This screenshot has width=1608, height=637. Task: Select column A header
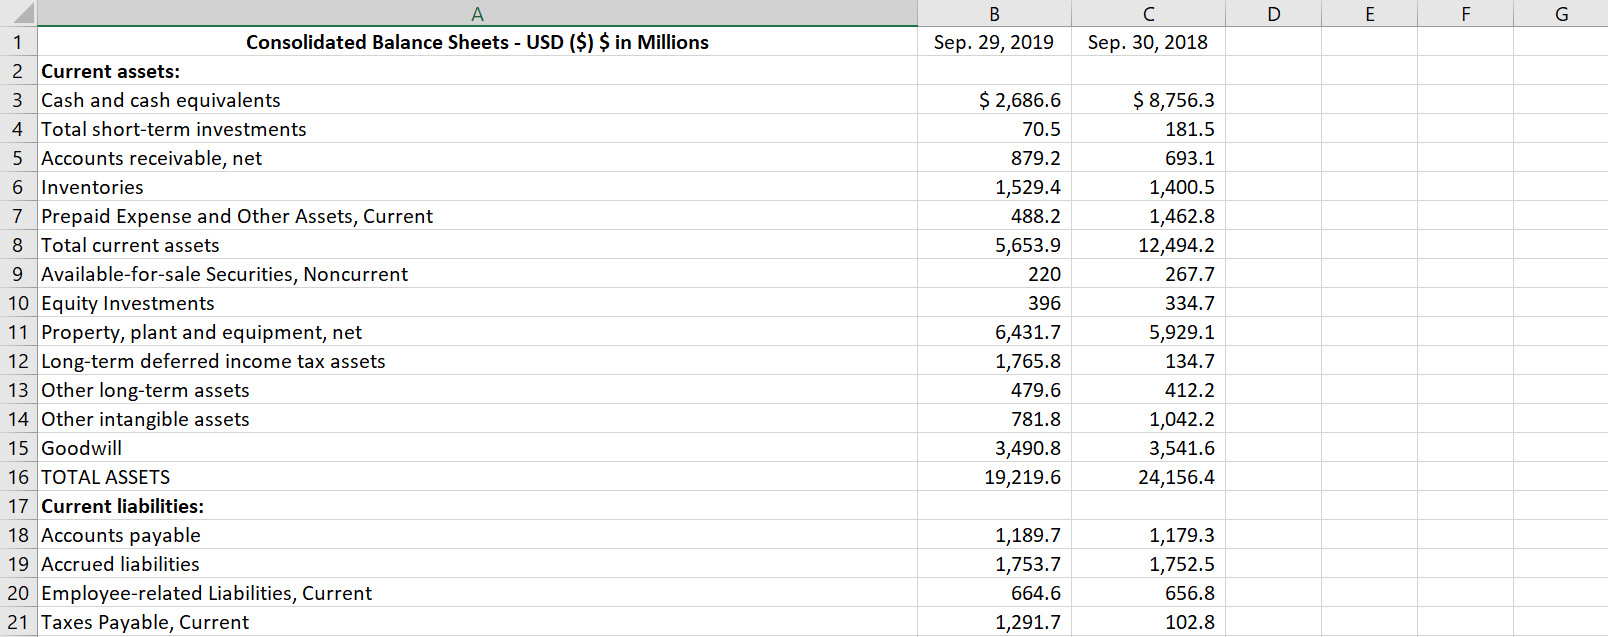[x=478, y=13]
